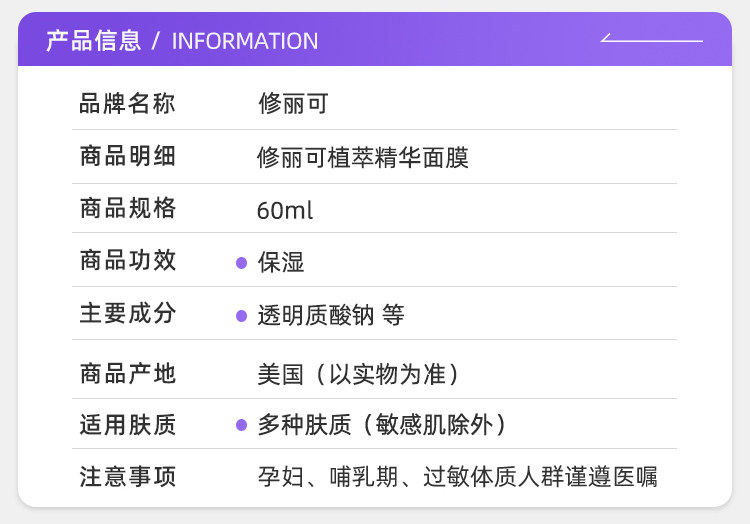750x524 pixels.
Task: Select the 品牌名称 label
Action: coord(128,103)
